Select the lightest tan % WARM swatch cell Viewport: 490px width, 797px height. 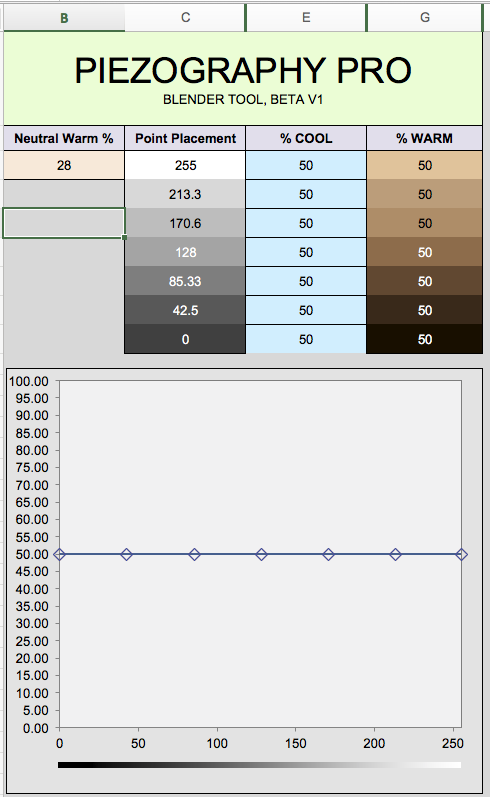(x=425, y=165)
